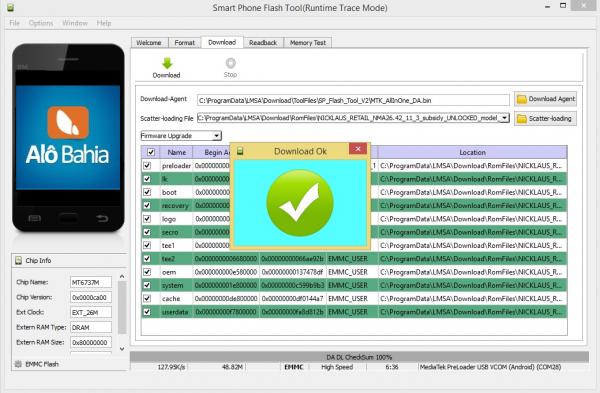The width and height of the screenshot is (600, 393).
Task: Toggle the select-all checkbox in table header
Action: (x=151, y=152)
